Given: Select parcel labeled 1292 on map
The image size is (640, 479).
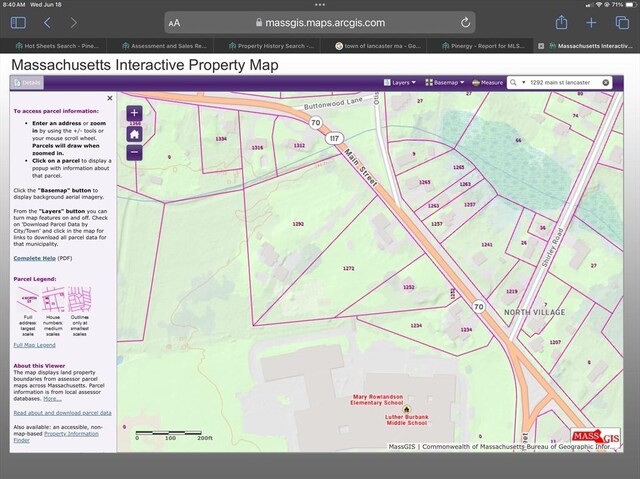Looking at the screenshot, I should 298,224.
